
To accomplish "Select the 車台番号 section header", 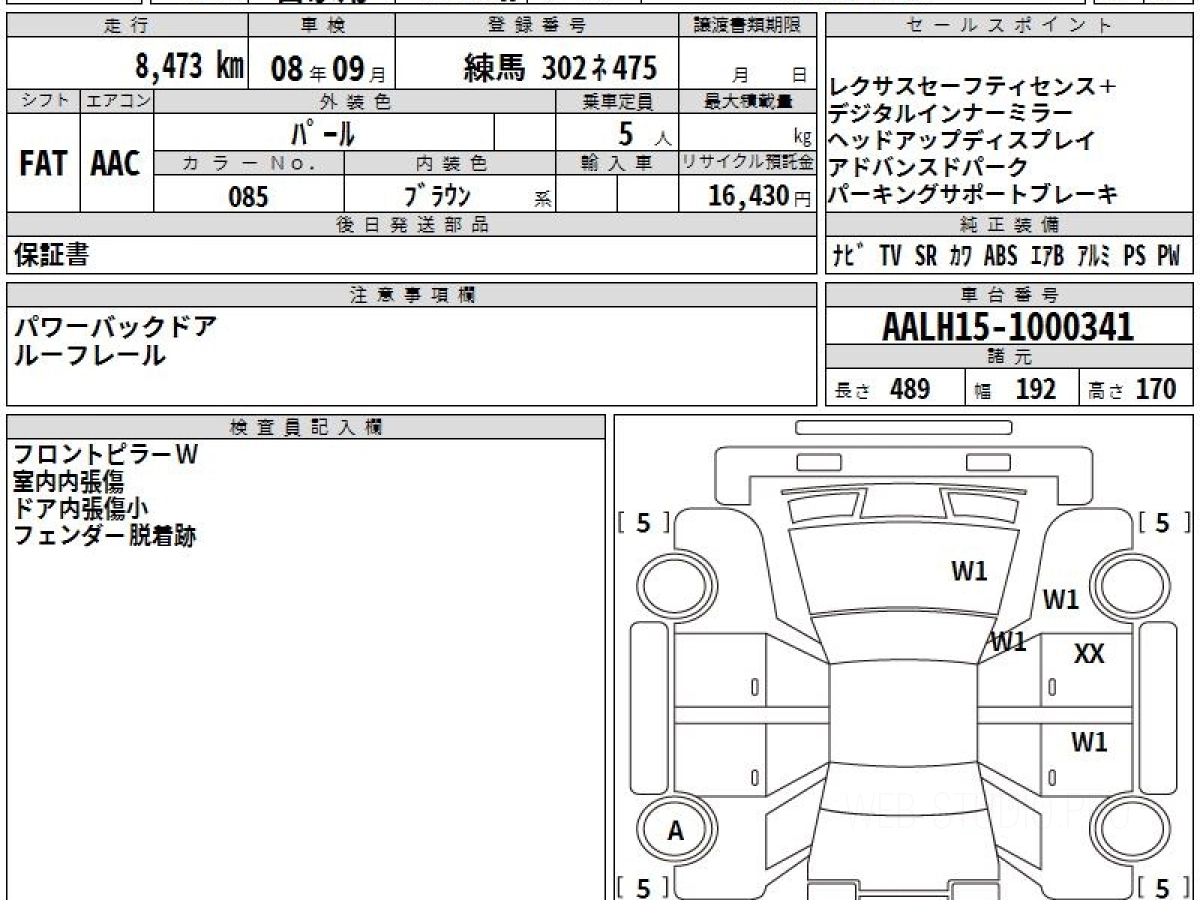I will click(x=1009, y=294).
